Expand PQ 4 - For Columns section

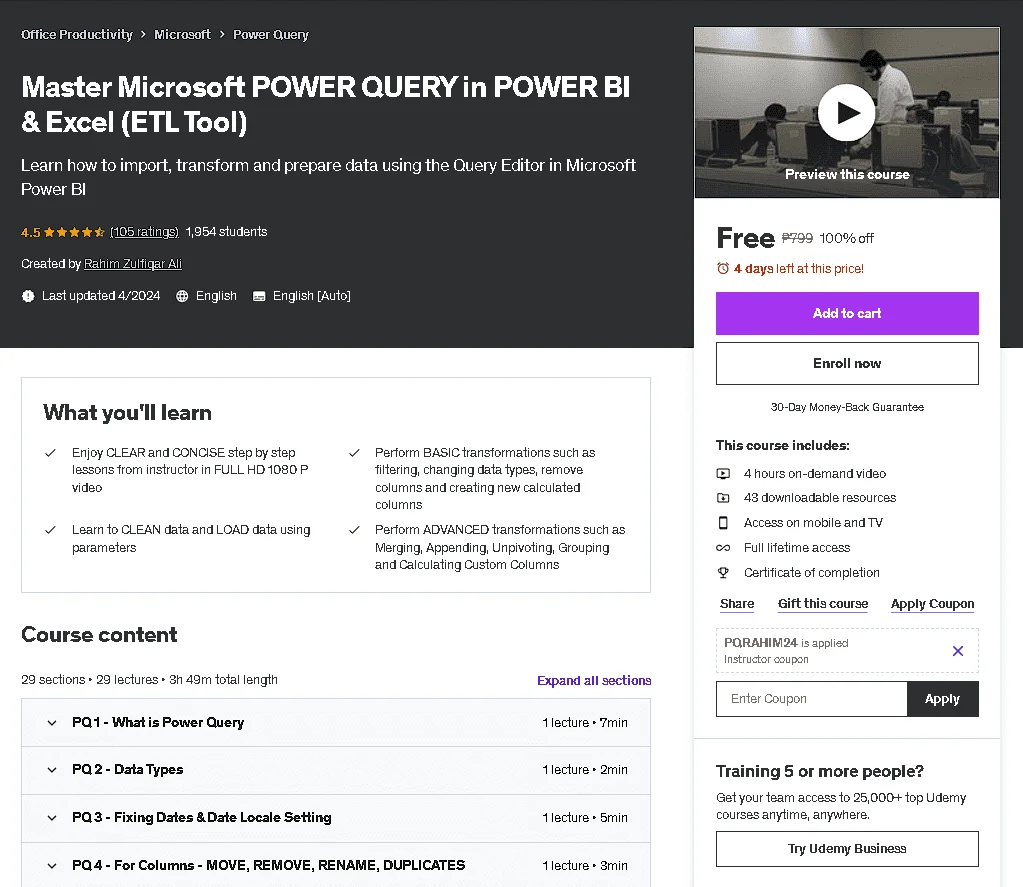[x=336, y=865]
